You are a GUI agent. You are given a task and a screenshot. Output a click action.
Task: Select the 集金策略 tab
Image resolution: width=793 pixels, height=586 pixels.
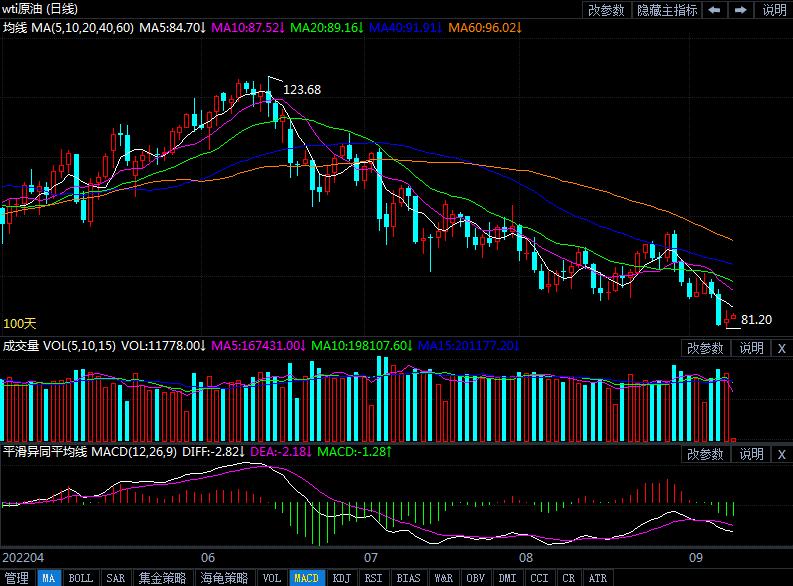point(162,578)
